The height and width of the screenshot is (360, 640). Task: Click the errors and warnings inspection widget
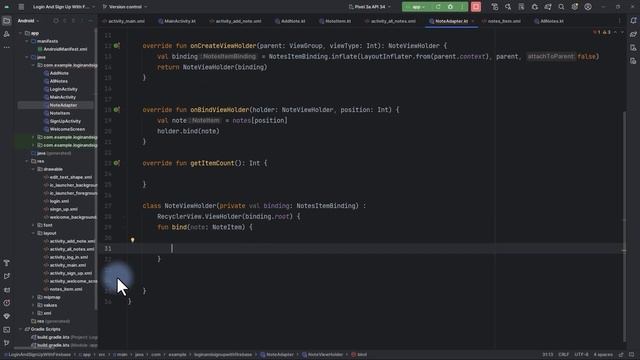click(602, 32)
